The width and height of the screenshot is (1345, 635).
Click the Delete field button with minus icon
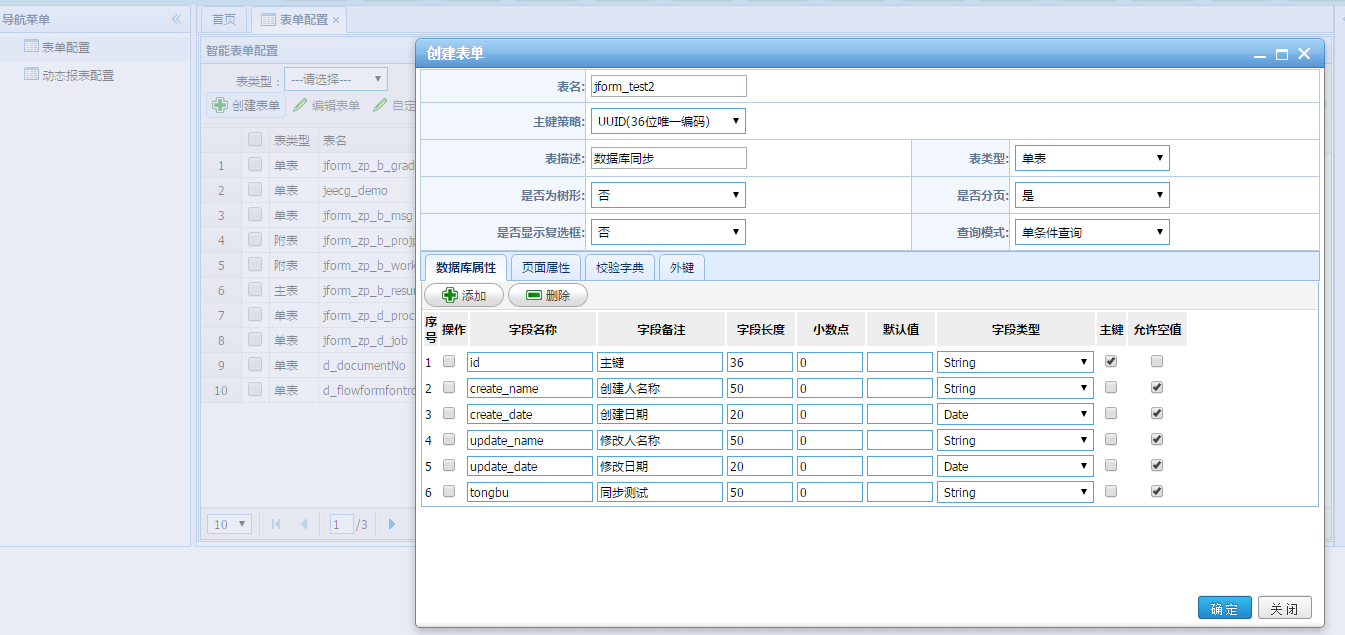(x=547, y=295)
